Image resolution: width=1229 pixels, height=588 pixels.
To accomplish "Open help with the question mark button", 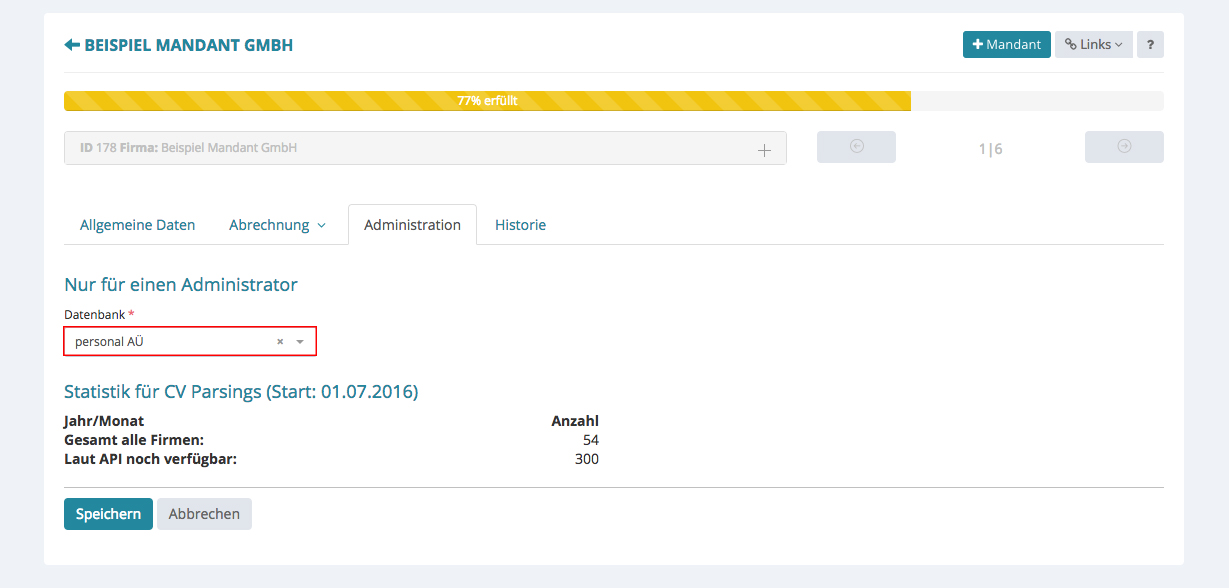I will 1150,45.
